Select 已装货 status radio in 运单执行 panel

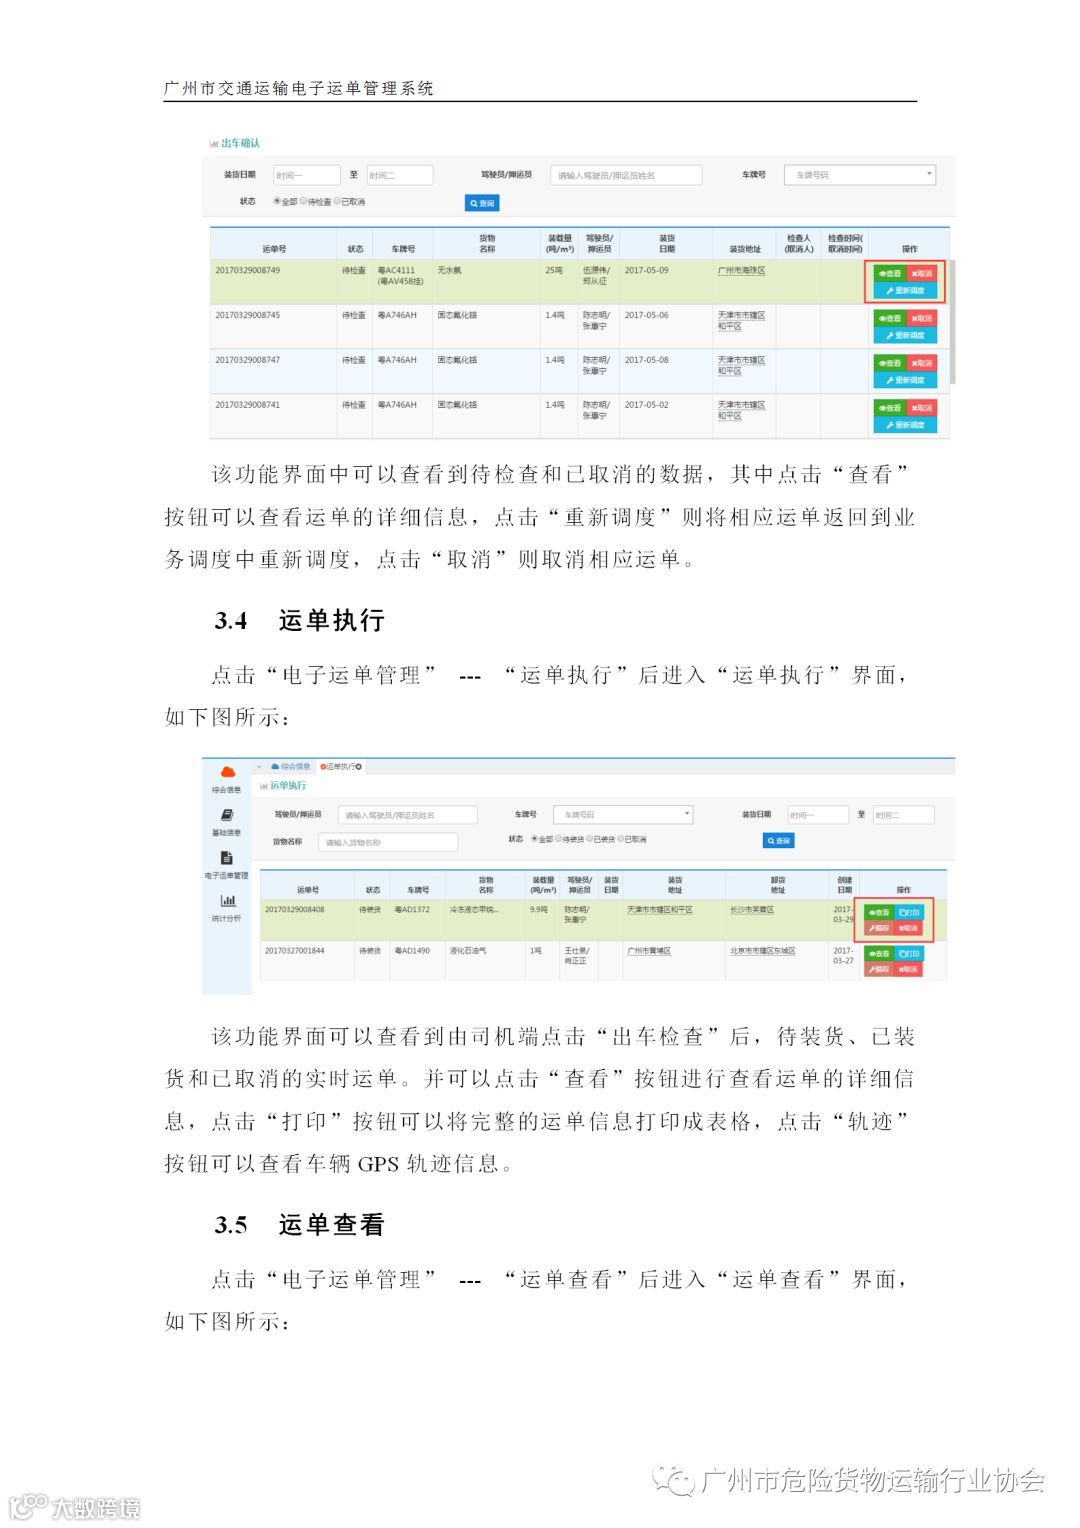pos(591,839)
